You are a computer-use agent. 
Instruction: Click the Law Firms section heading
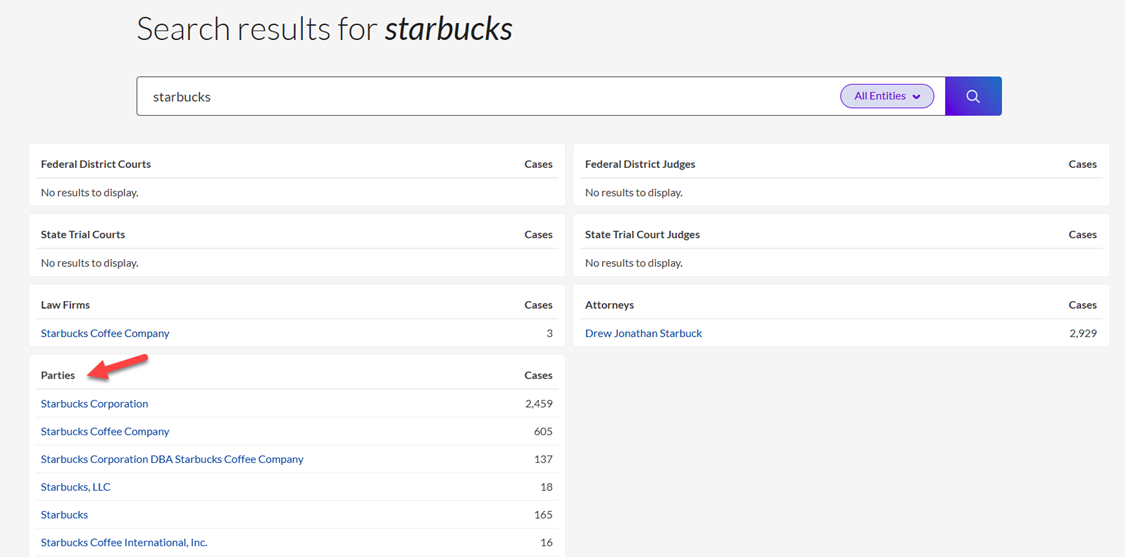[65, 305]
